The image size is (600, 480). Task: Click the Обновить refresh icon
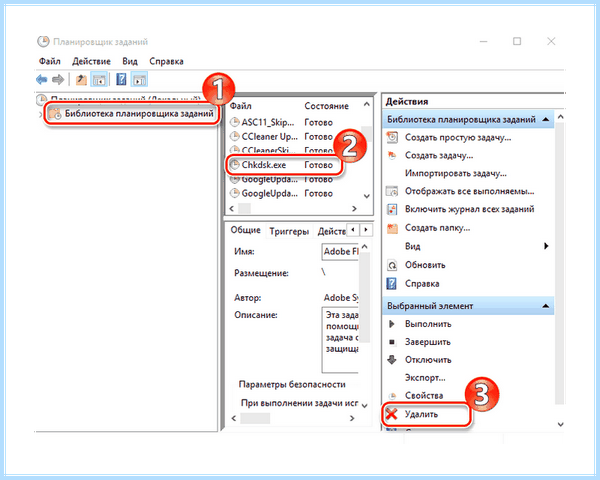(x=392, y=265)
